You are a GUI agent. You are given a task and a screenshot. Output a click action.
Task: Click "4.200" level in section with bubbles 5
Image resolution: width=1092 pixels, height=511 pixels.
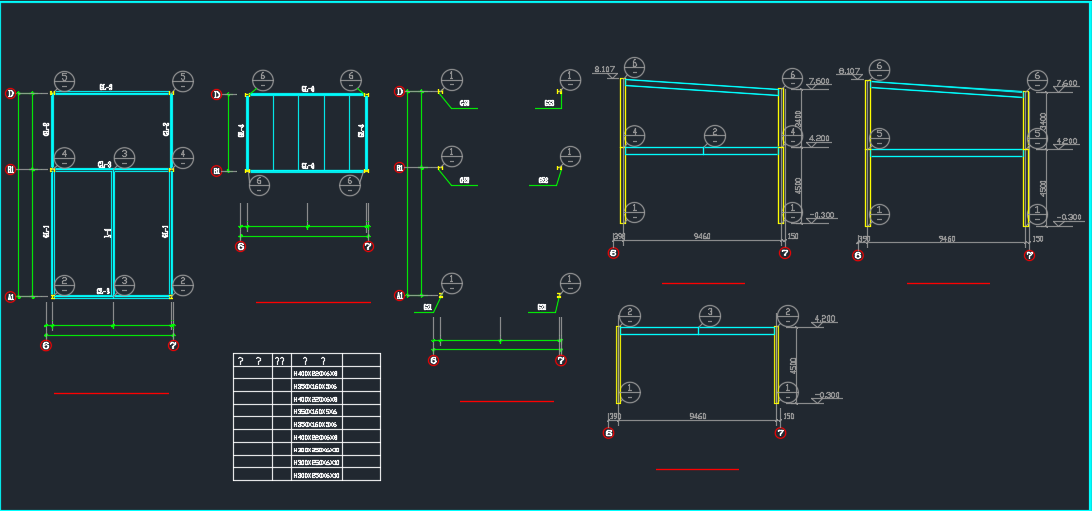1067,141
